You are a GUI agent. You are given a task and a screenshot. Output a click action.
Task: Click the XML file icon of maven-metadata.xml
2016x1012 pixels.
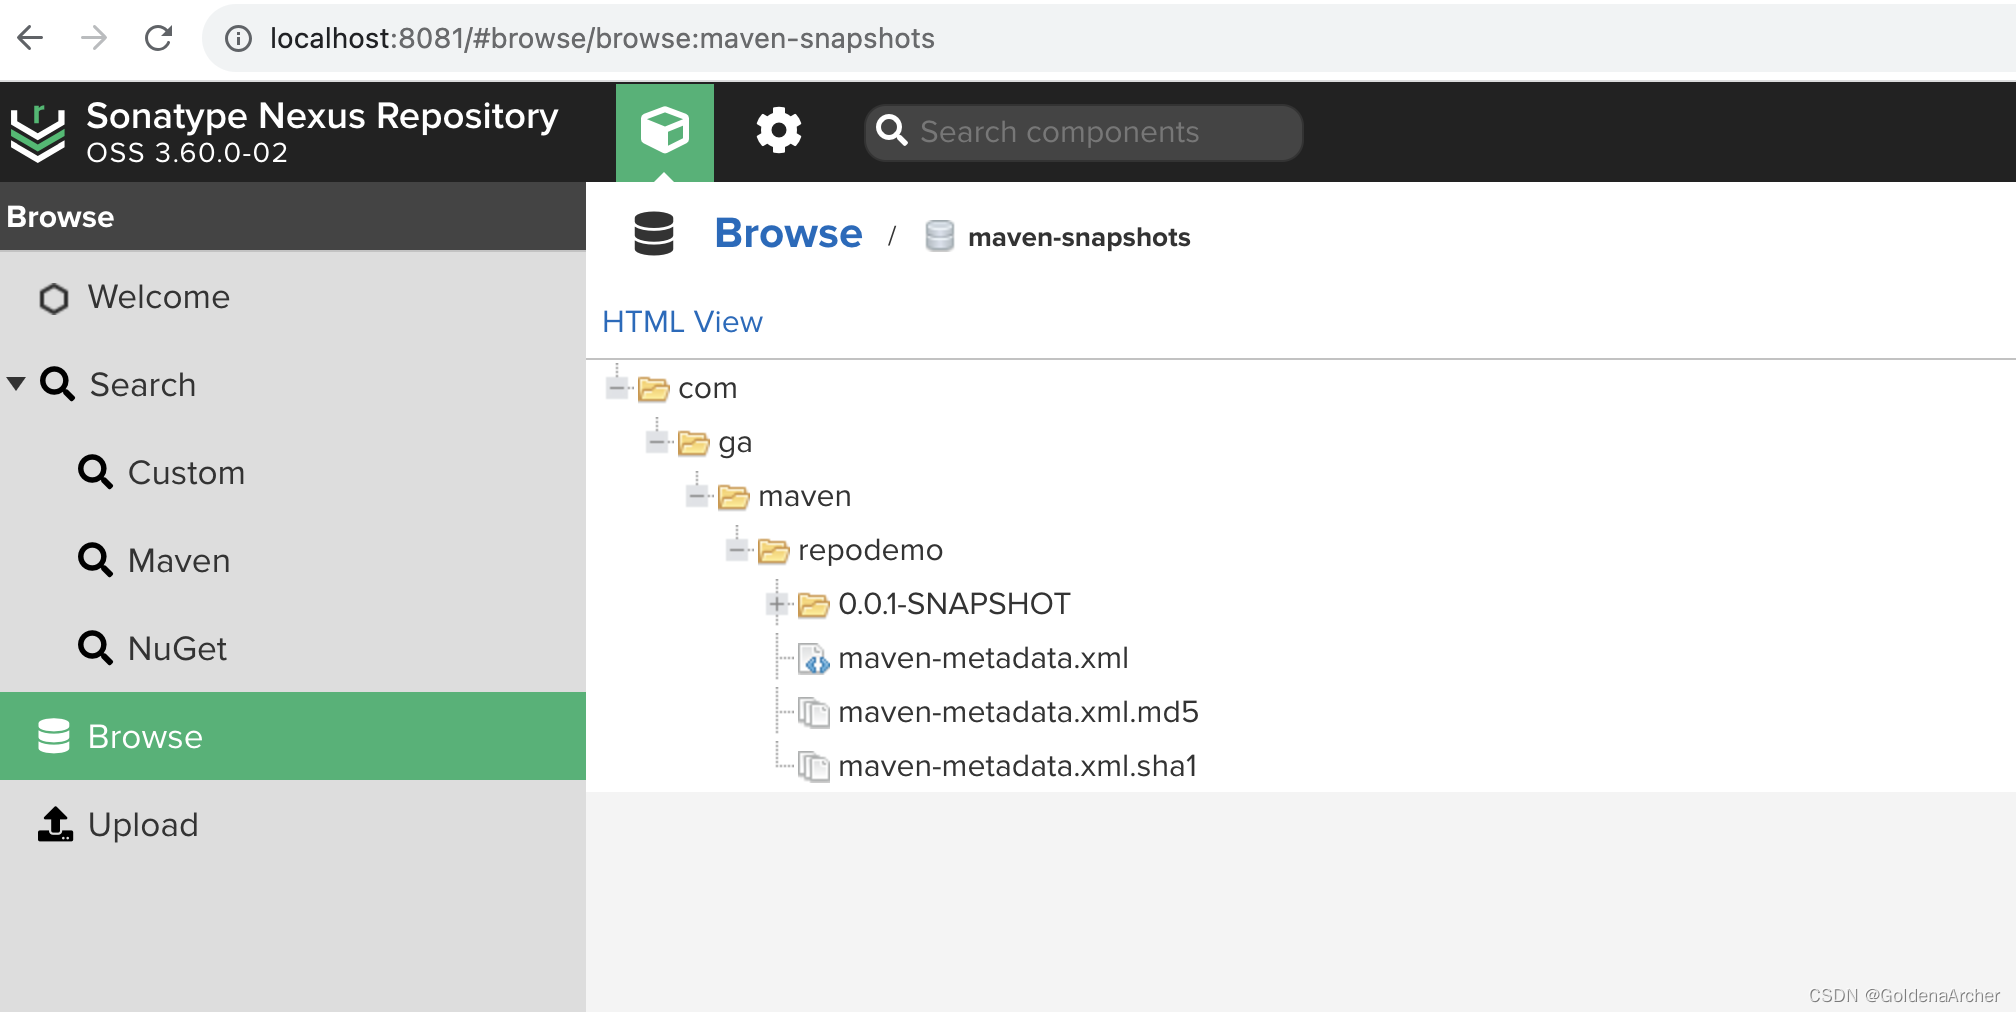[x=814, y=659]
